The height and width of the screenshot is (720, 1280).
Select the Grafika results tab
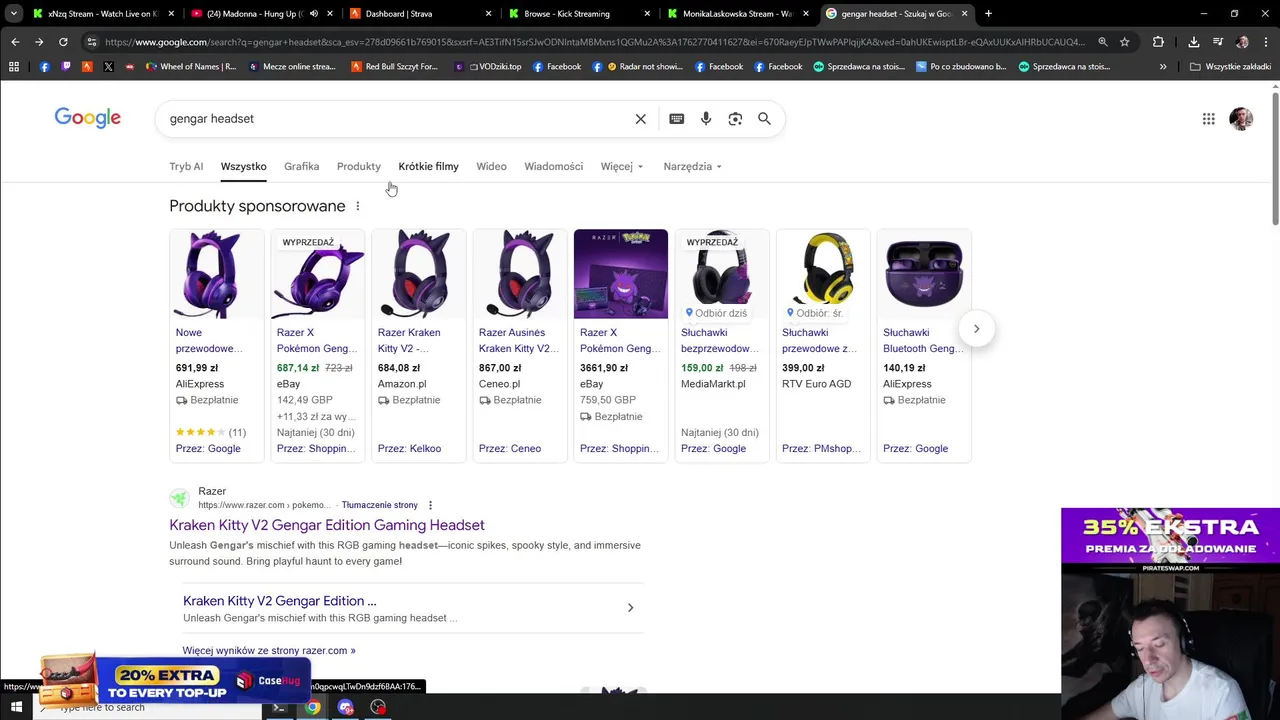coord(301,167)
